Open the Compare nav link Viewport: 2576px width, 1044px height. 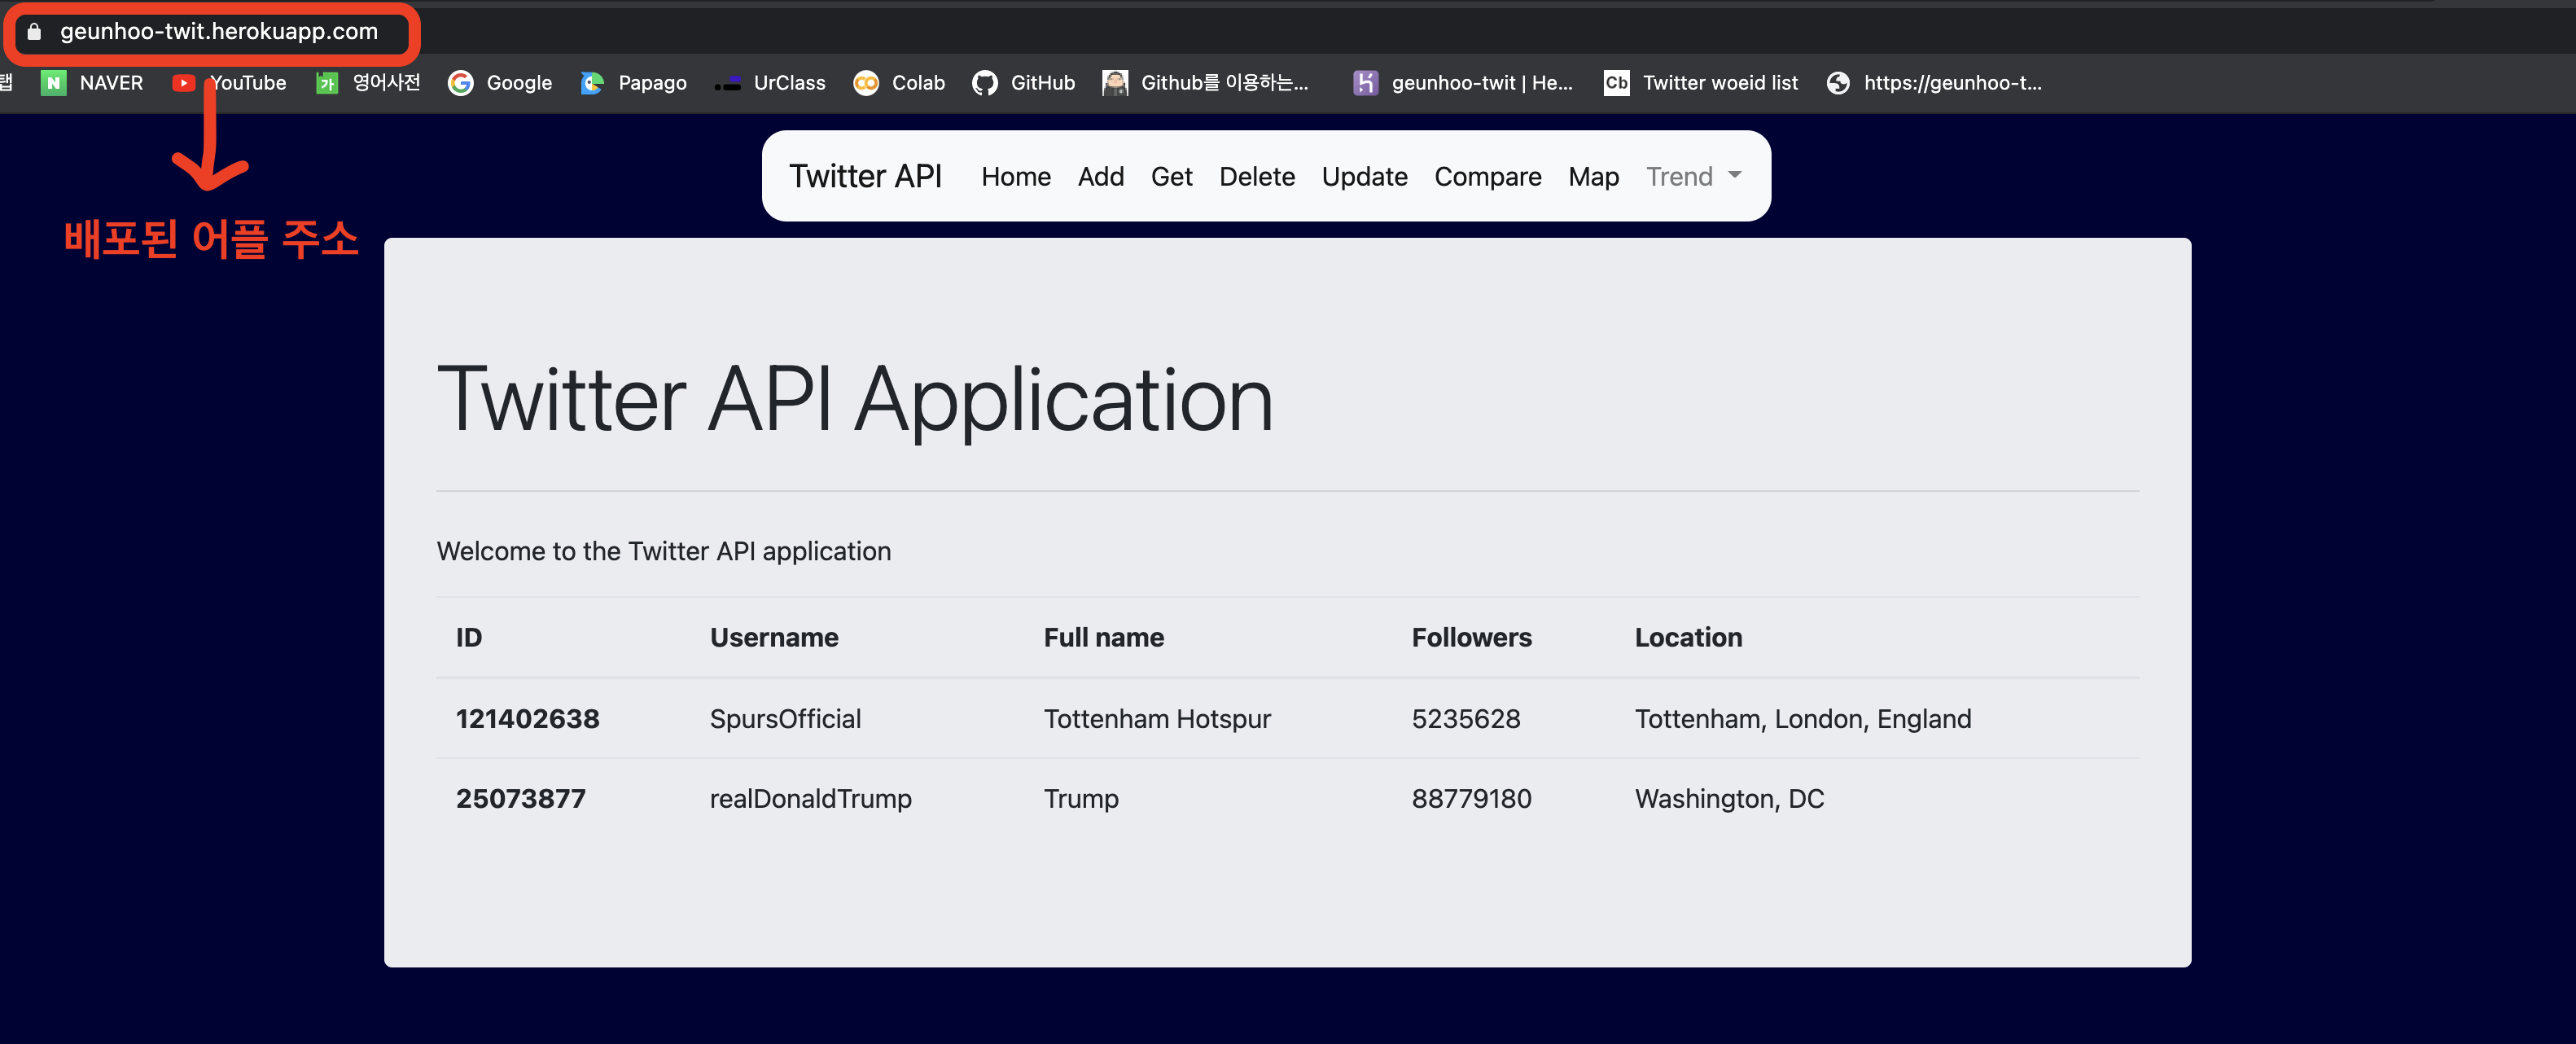click(1487, 177)
